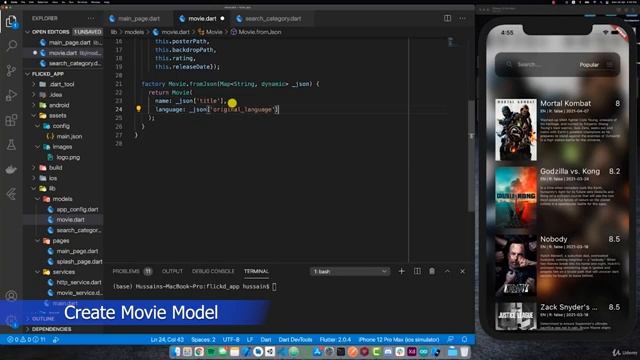The height and width of the screenshot is (360, 640).
Task: Click Dart language mode in status bar
Action: click(266, 340)
